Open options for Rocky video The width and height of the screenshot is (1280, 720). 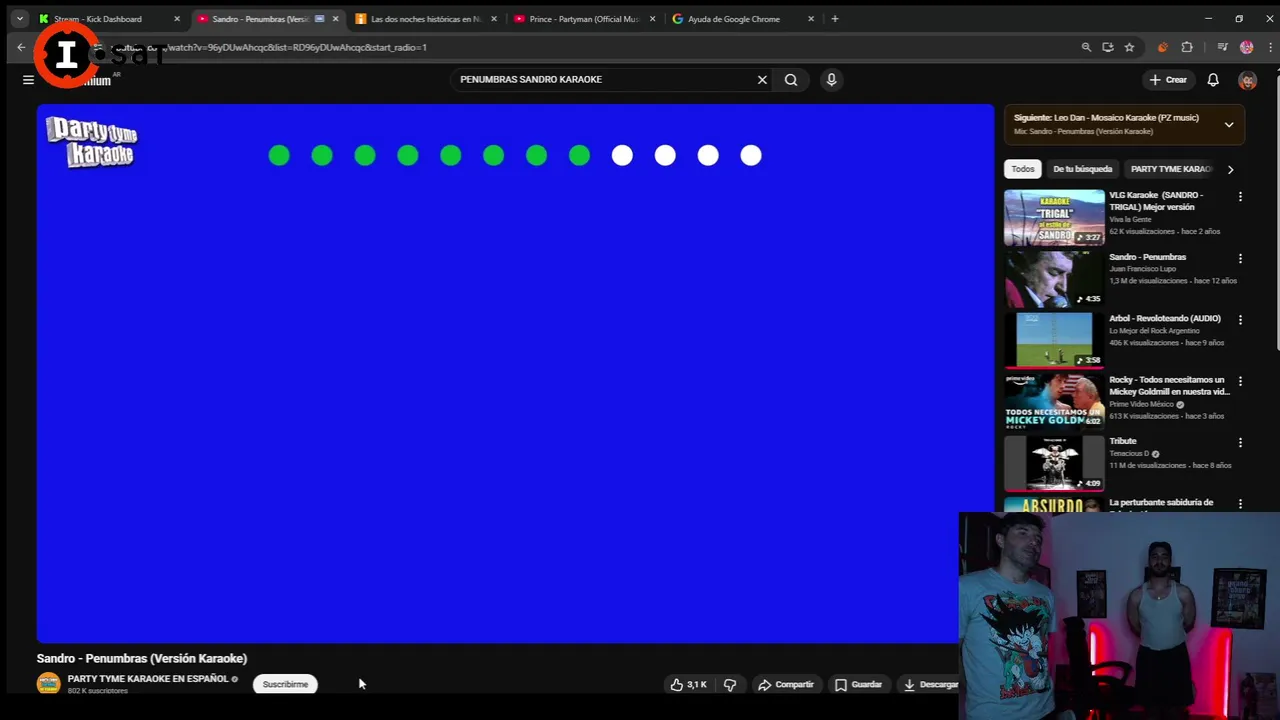(1240, 381)
